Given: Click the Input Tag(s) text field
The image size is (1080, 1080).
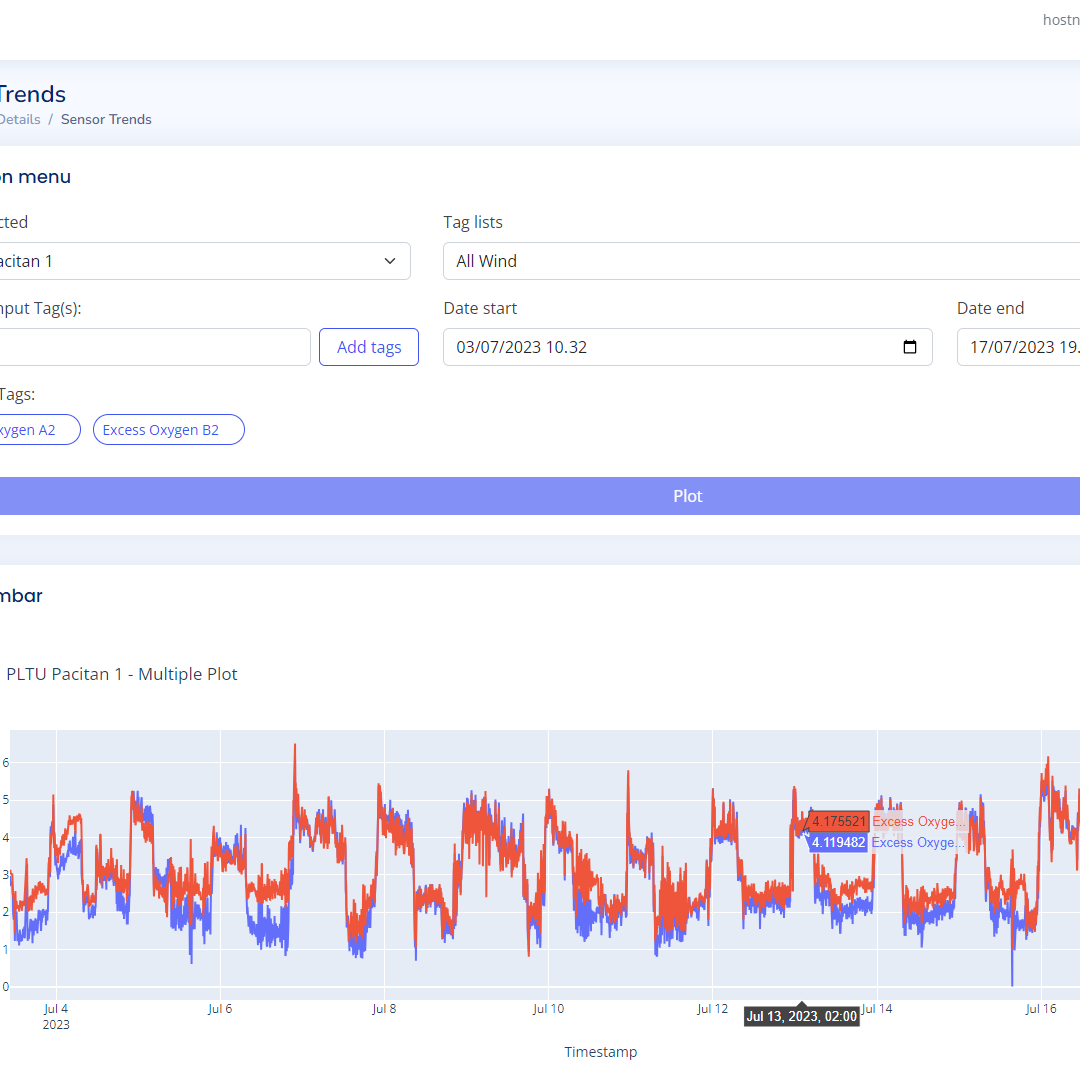Looking at the screenshot, I should coord(150,347).
